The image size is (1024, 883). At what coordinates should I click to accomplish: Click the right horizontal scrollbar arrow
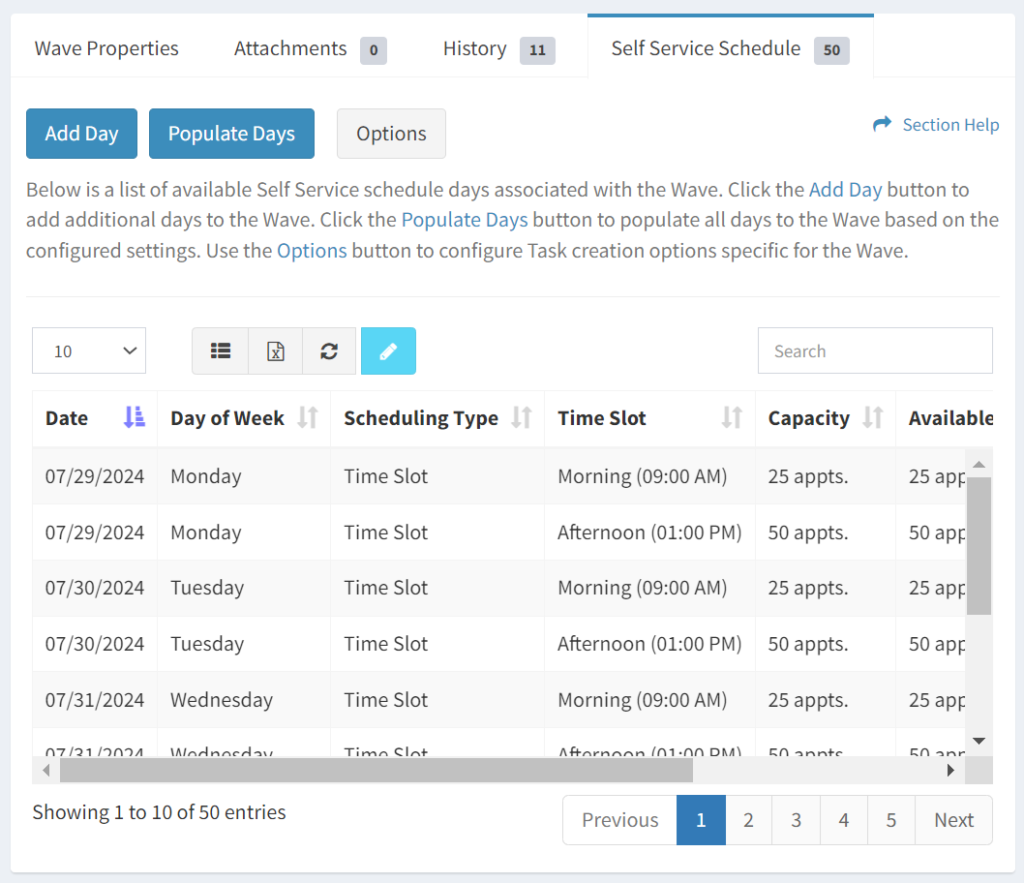951,770
